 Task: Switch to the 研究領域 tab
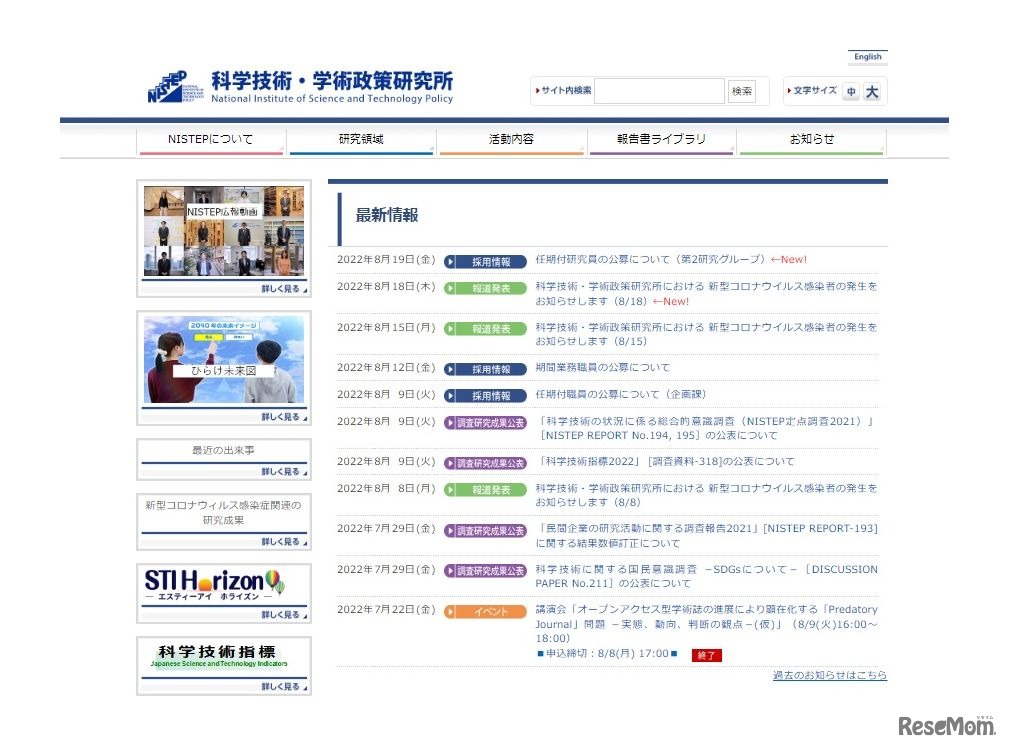361,141
